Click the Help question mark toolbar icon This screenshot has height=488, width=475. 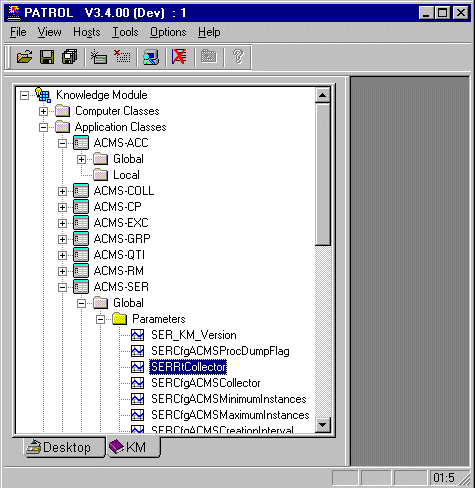pyautogui.click(x=238, y=57)
